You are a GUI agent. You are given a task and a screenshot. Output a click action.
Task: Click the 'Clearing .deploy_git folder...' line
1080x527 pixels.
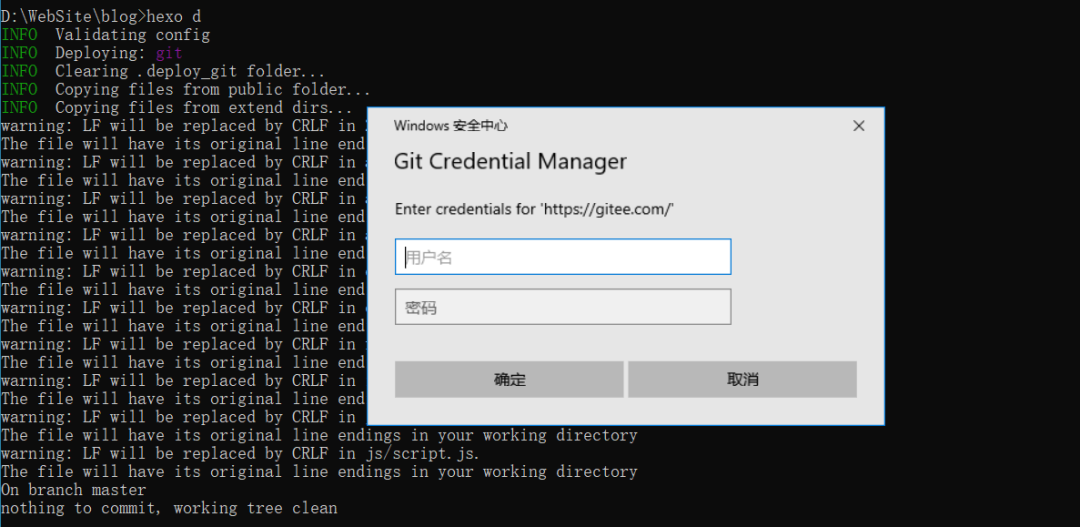coord(190,71)
